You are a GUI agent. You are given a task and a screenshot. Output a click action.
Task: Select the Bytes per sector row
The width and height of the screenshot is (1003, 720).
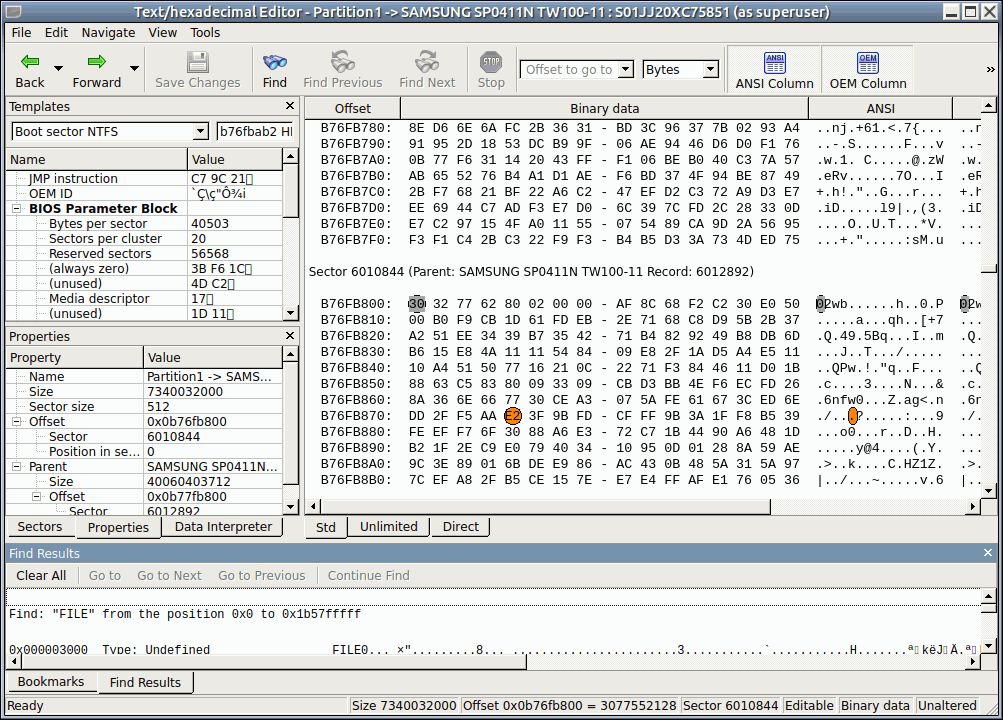point(145,224)
